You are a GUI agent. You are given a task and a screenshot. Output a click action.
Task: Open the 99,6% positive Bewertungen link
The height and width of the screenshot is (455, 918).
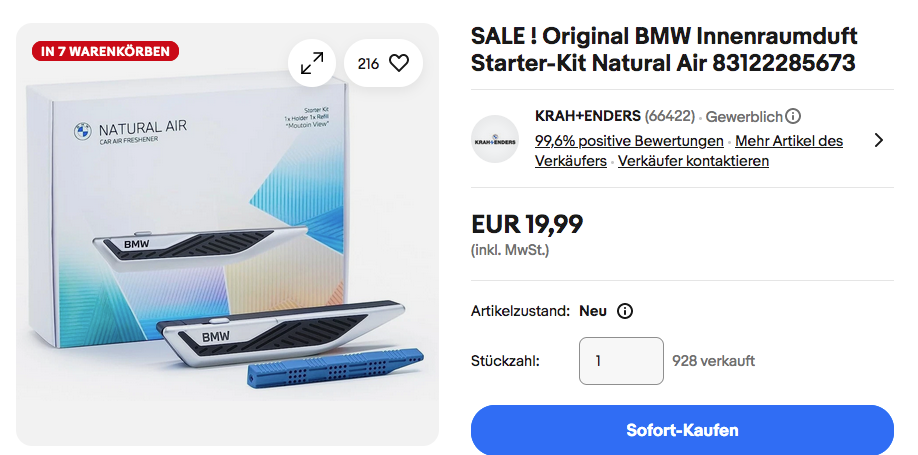(x=629, y=141)
